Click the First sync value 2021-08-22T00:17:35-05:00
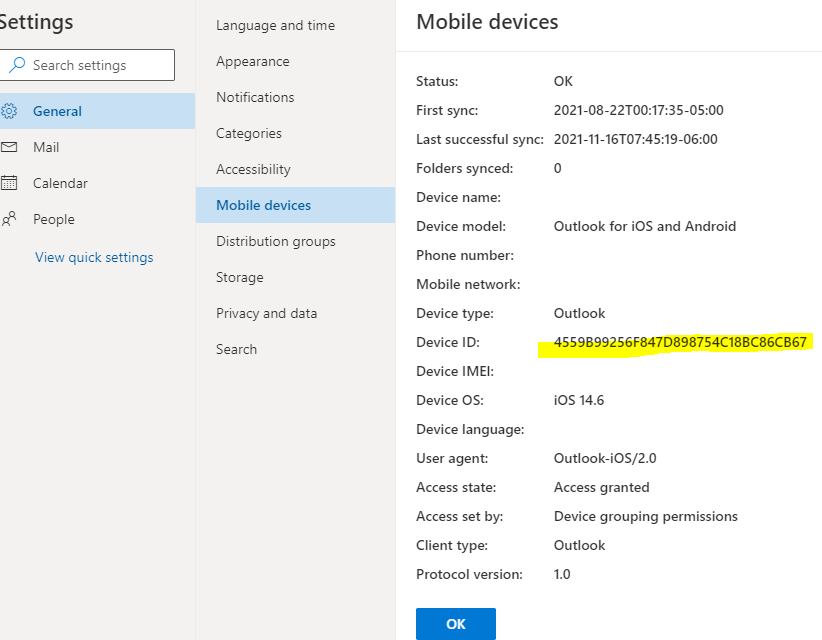822x640 pixels. 639,110
